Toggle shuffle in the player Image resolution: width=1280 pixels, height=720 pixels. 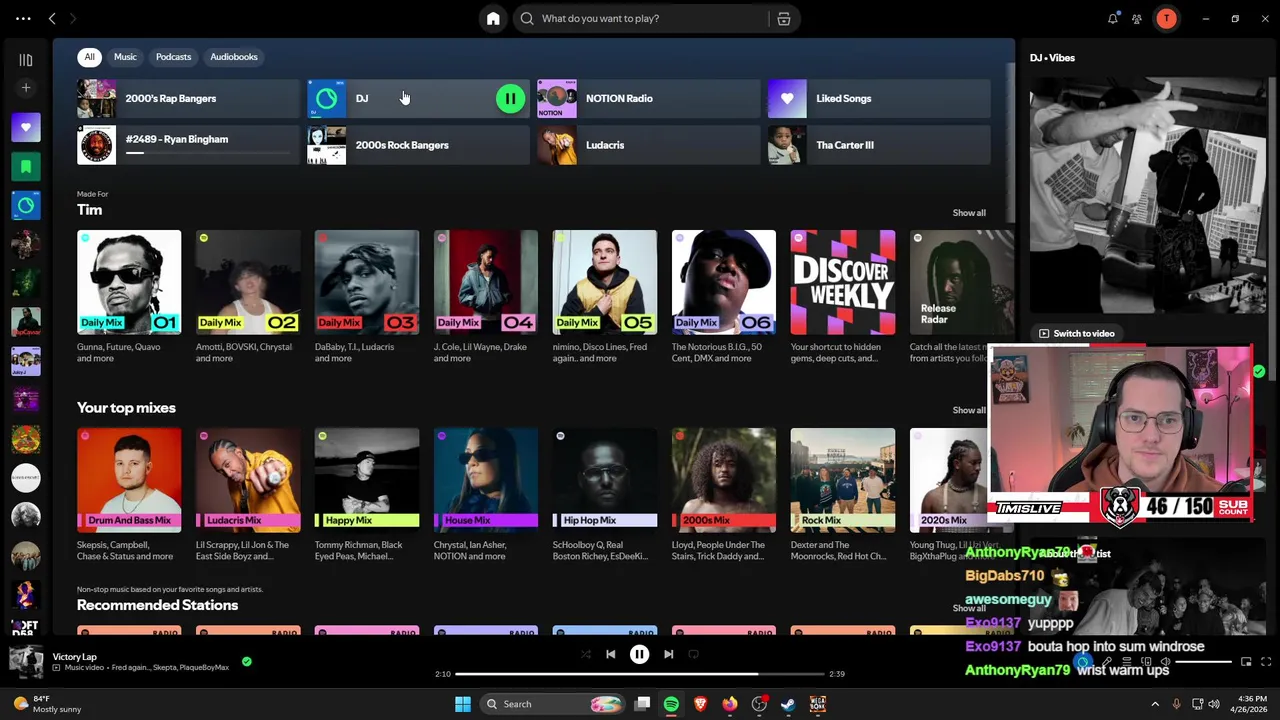pyautogui.click(x=585, y=654)
